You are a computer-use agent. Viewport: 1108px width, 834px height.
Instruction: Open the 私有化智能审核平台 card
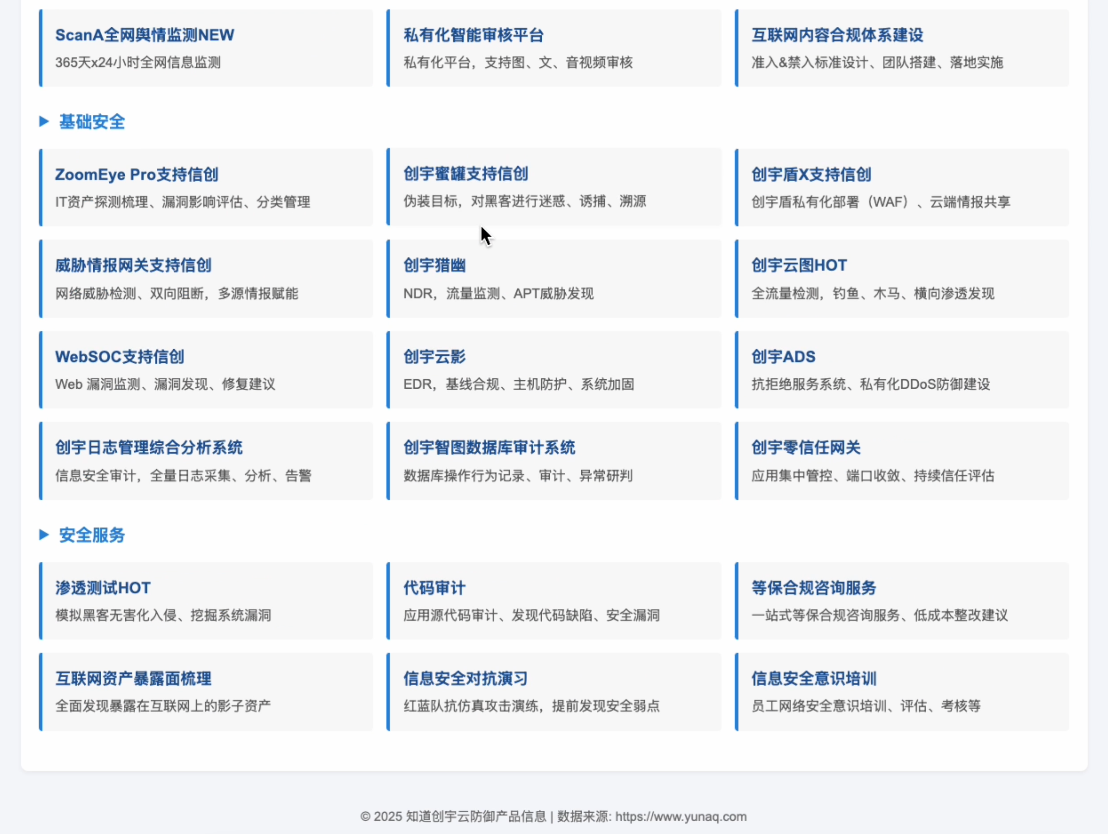point(554,47)
